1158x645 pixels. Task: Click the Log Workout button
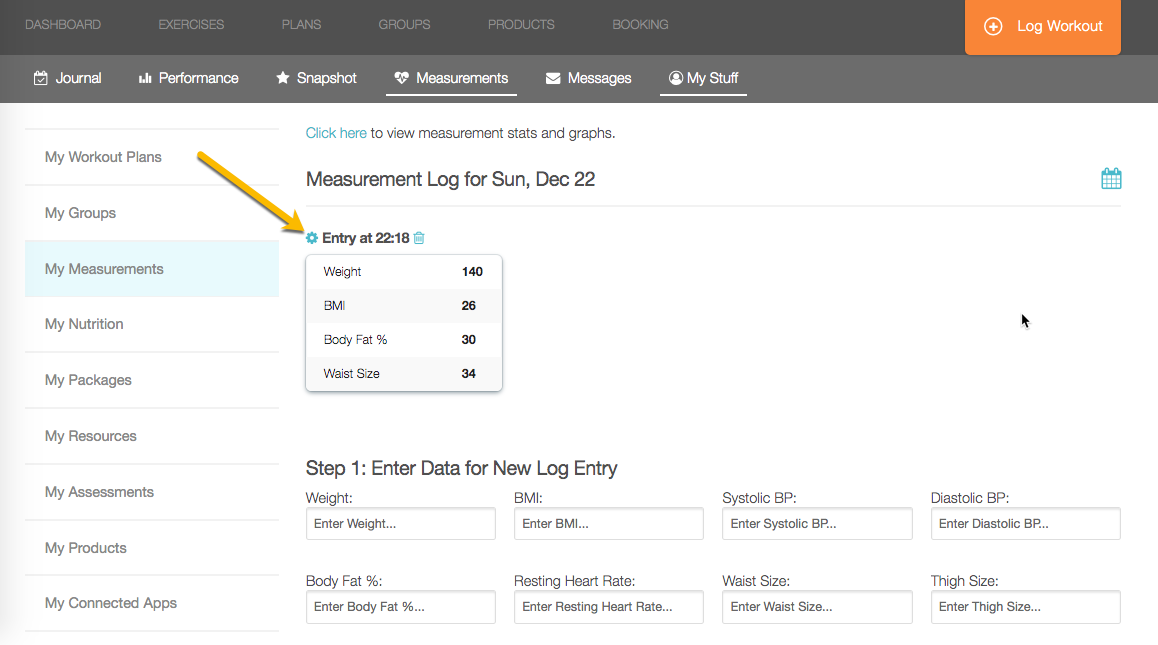[1043, 27]
